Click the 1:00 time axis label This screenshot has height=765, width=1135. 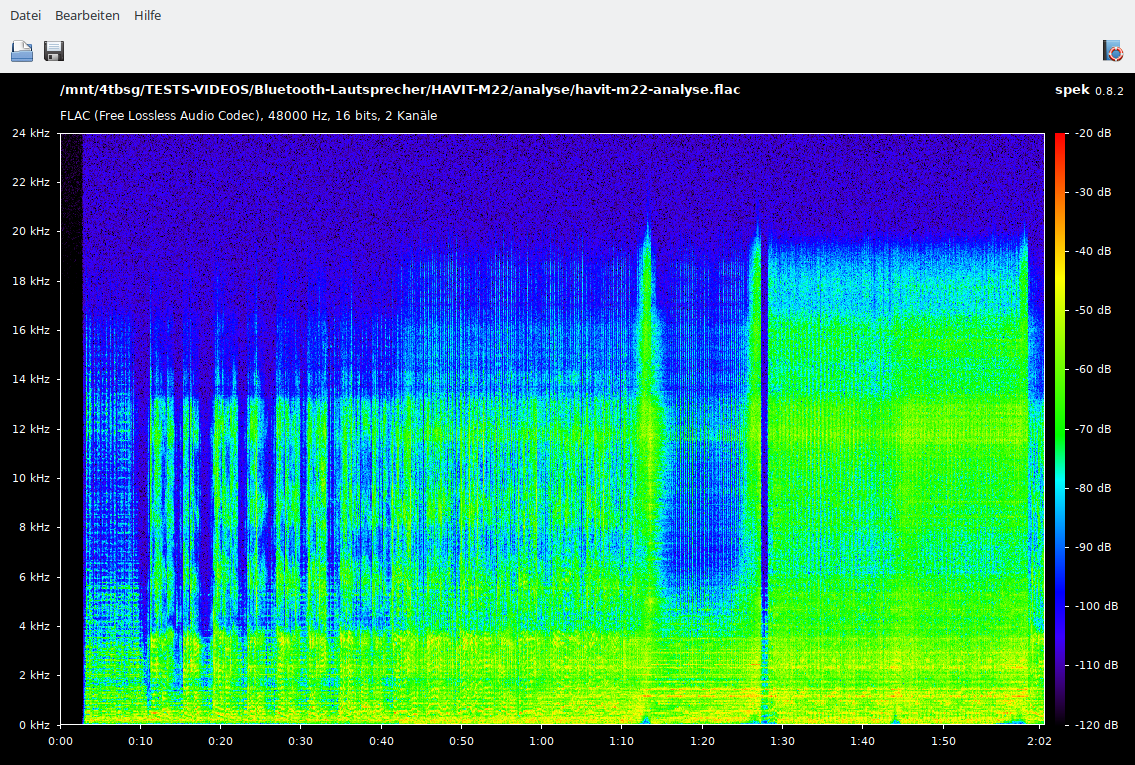point(541,741)
